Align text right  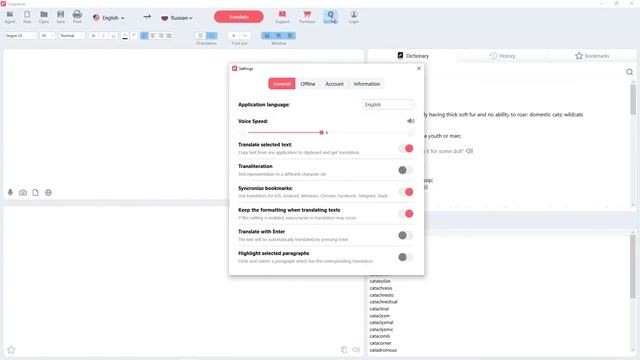click(161, 36)
